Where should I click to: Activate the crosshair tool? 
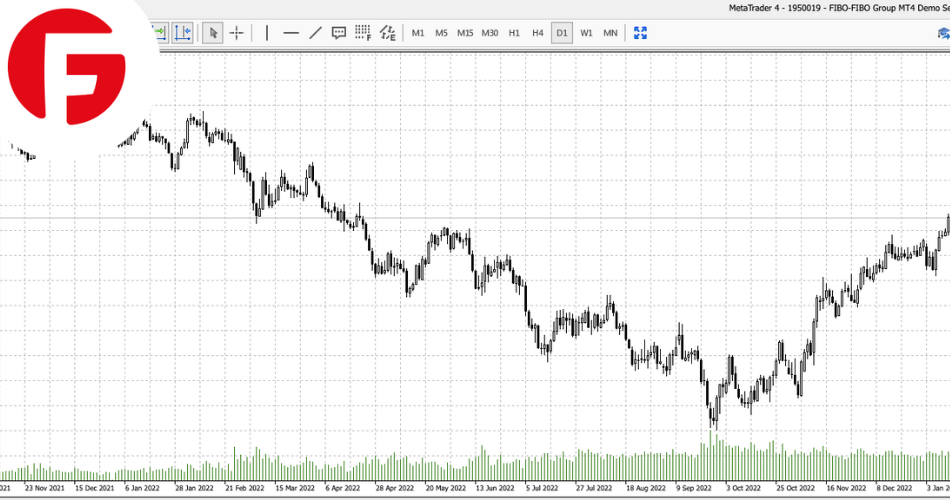coord(236,33)
